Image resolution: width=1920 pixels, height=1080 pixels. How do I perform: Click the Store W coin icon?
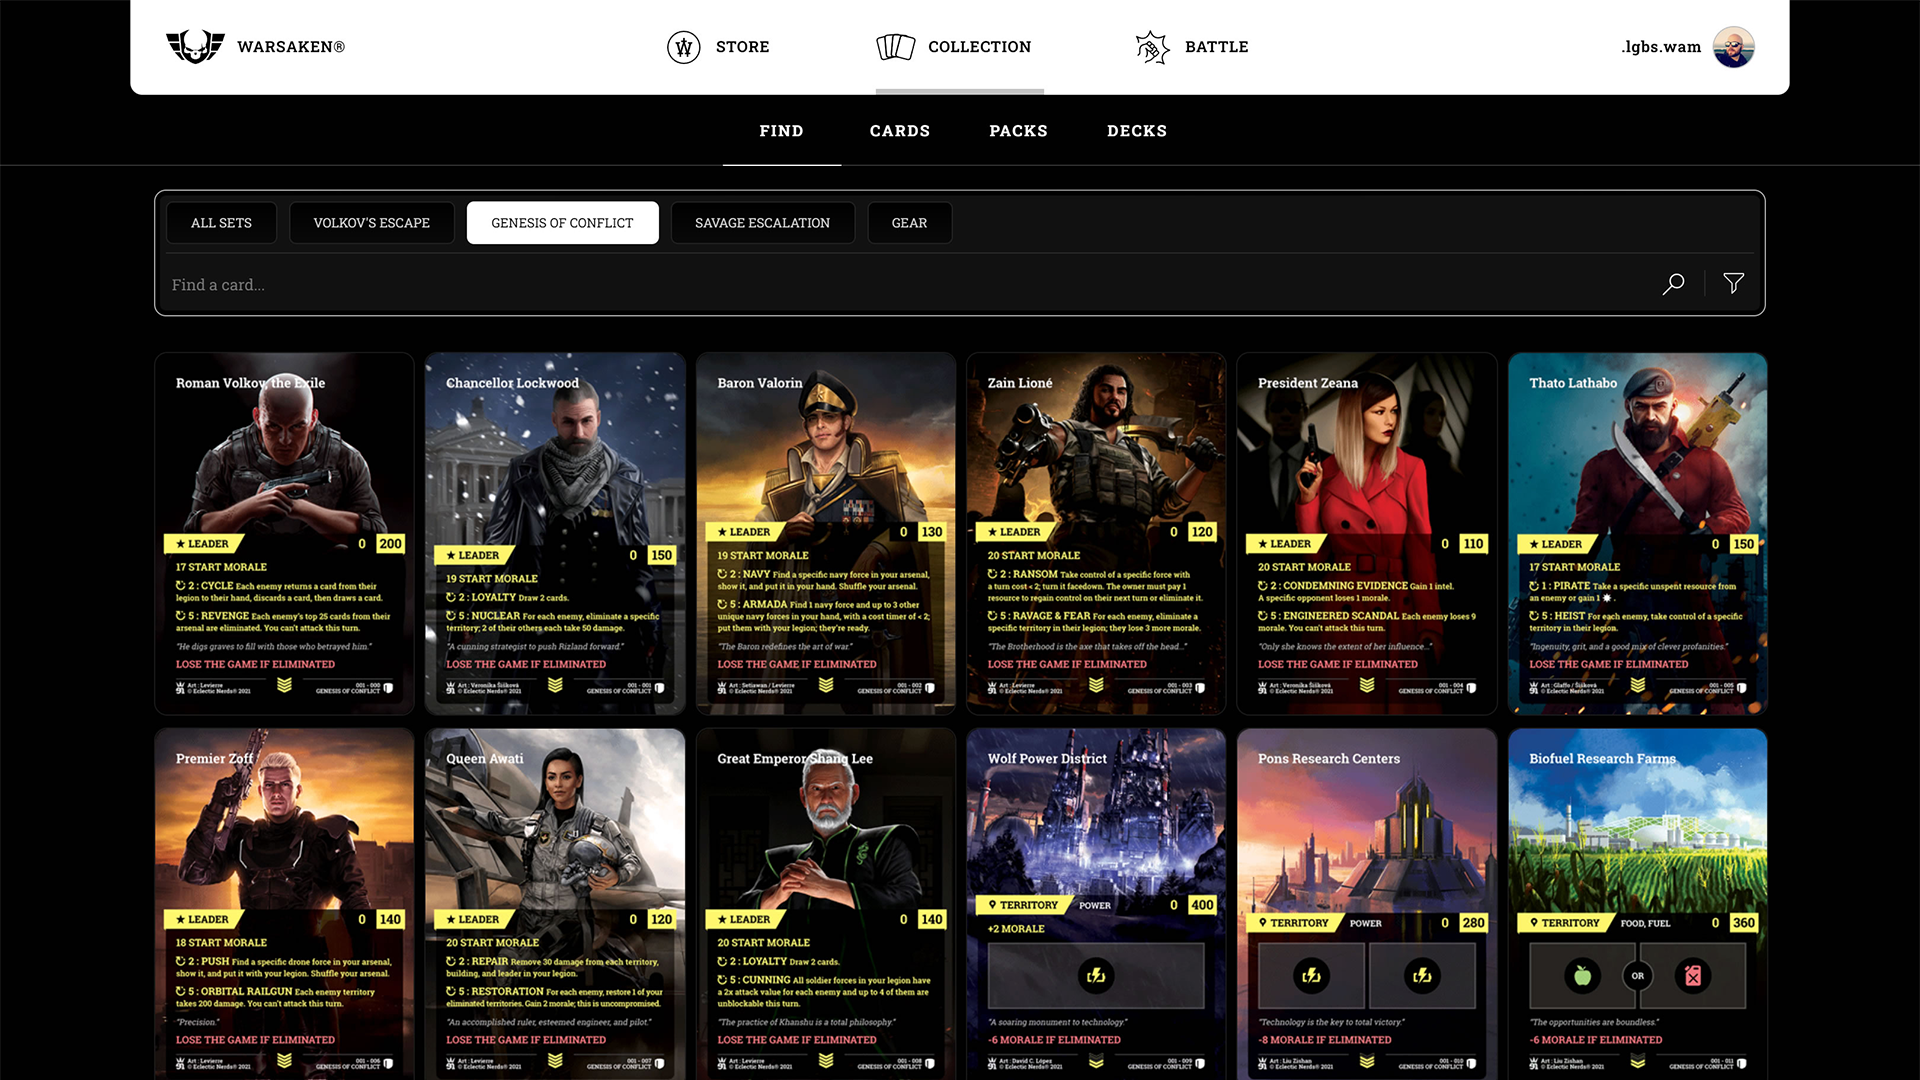click(x=684, y=47)
